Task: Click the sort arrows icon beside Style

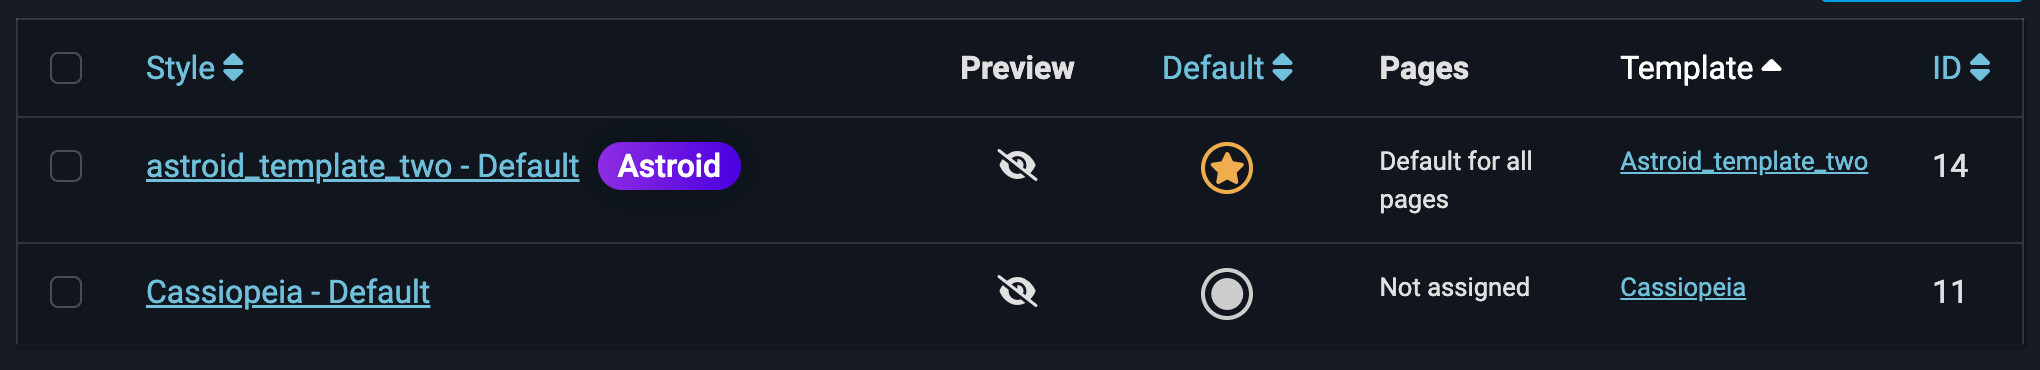Action: [x=233, y=68]
